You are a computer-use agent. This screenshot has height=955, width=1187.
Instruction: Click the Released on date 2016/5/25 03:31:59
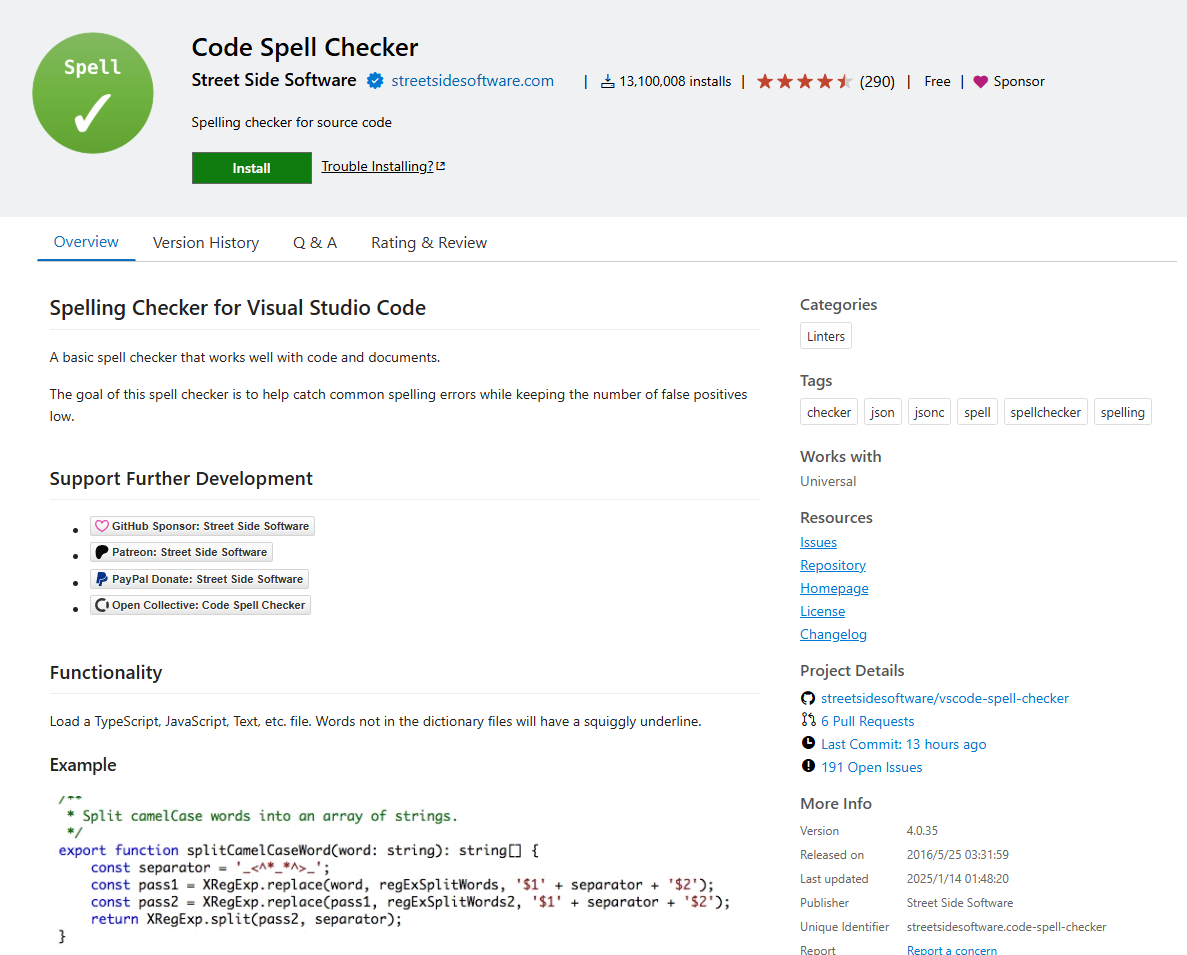[x=958, y=854]
